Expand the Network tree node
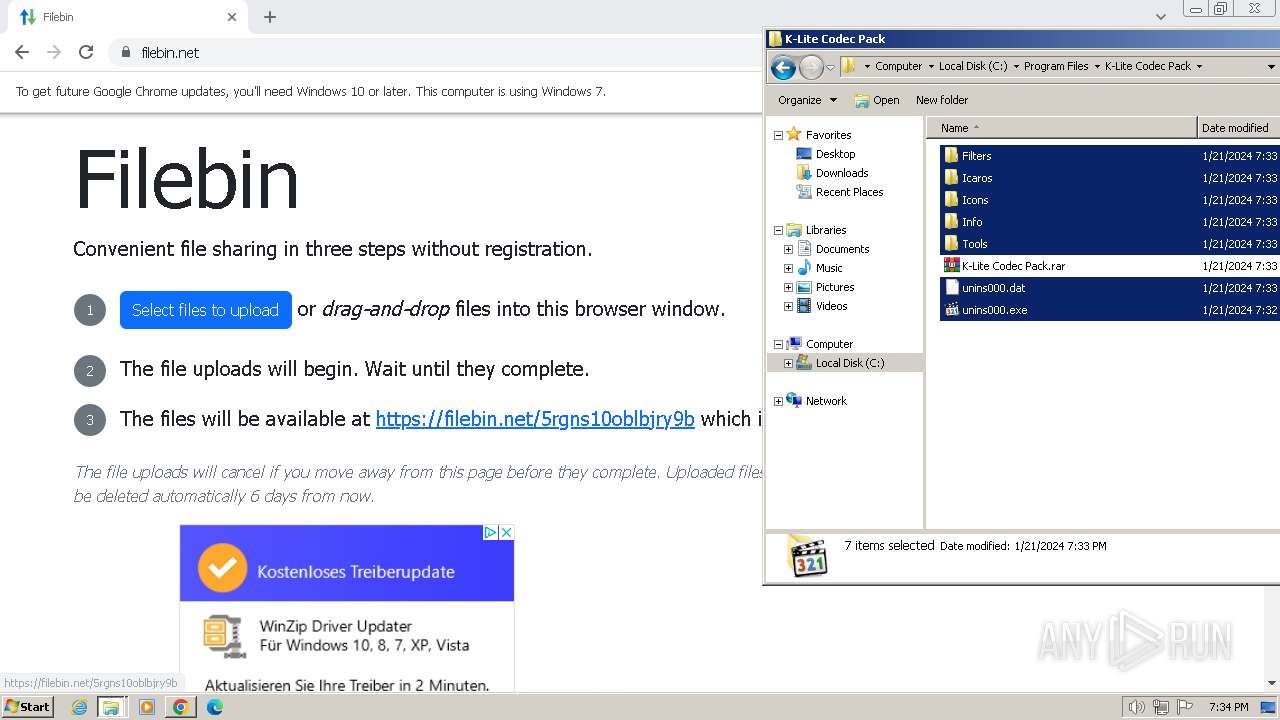This screenshot has height=720, width=1280. point(778,401)
